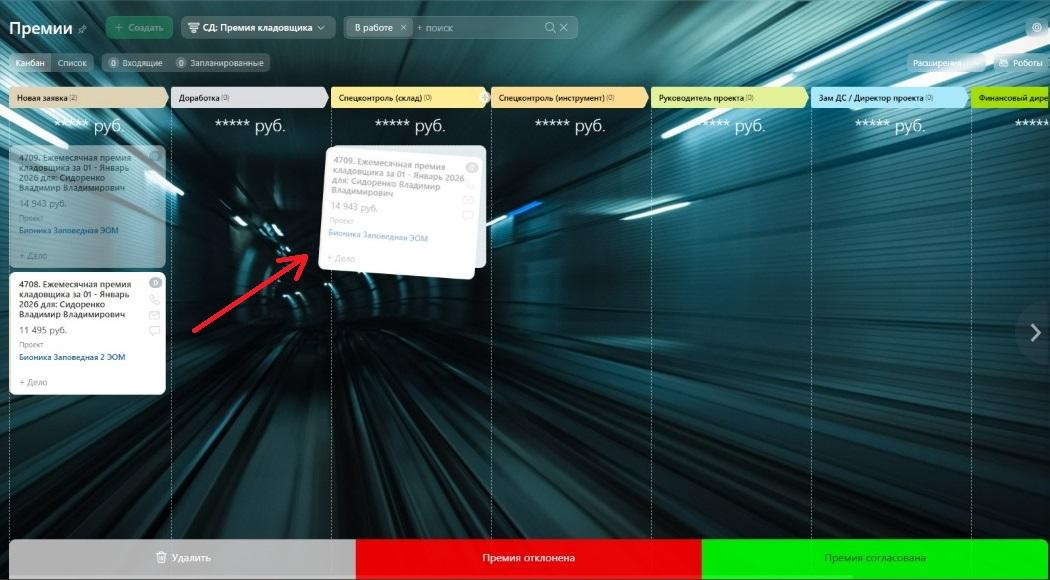
Task: Click the search magnifier icon
Action: (551, 28)
